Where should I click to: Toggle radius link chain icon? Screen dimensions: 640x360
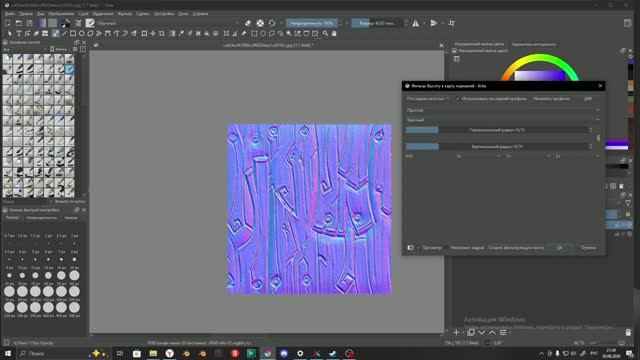(598, 138)
